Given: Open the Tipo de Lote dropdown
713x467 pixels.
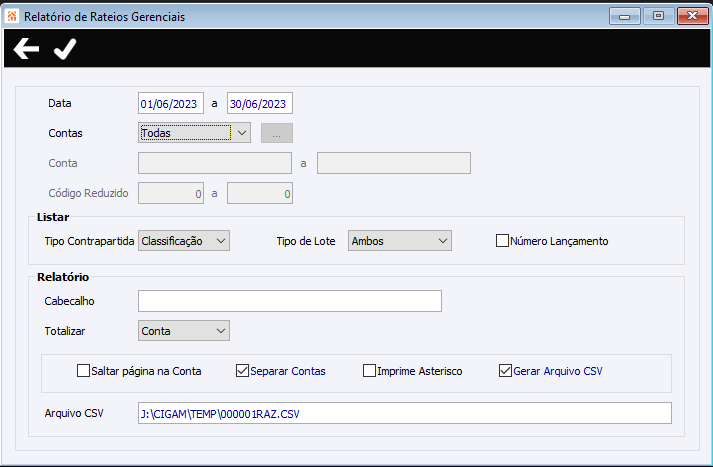Looking at the screenshot, I should (400, 241).
